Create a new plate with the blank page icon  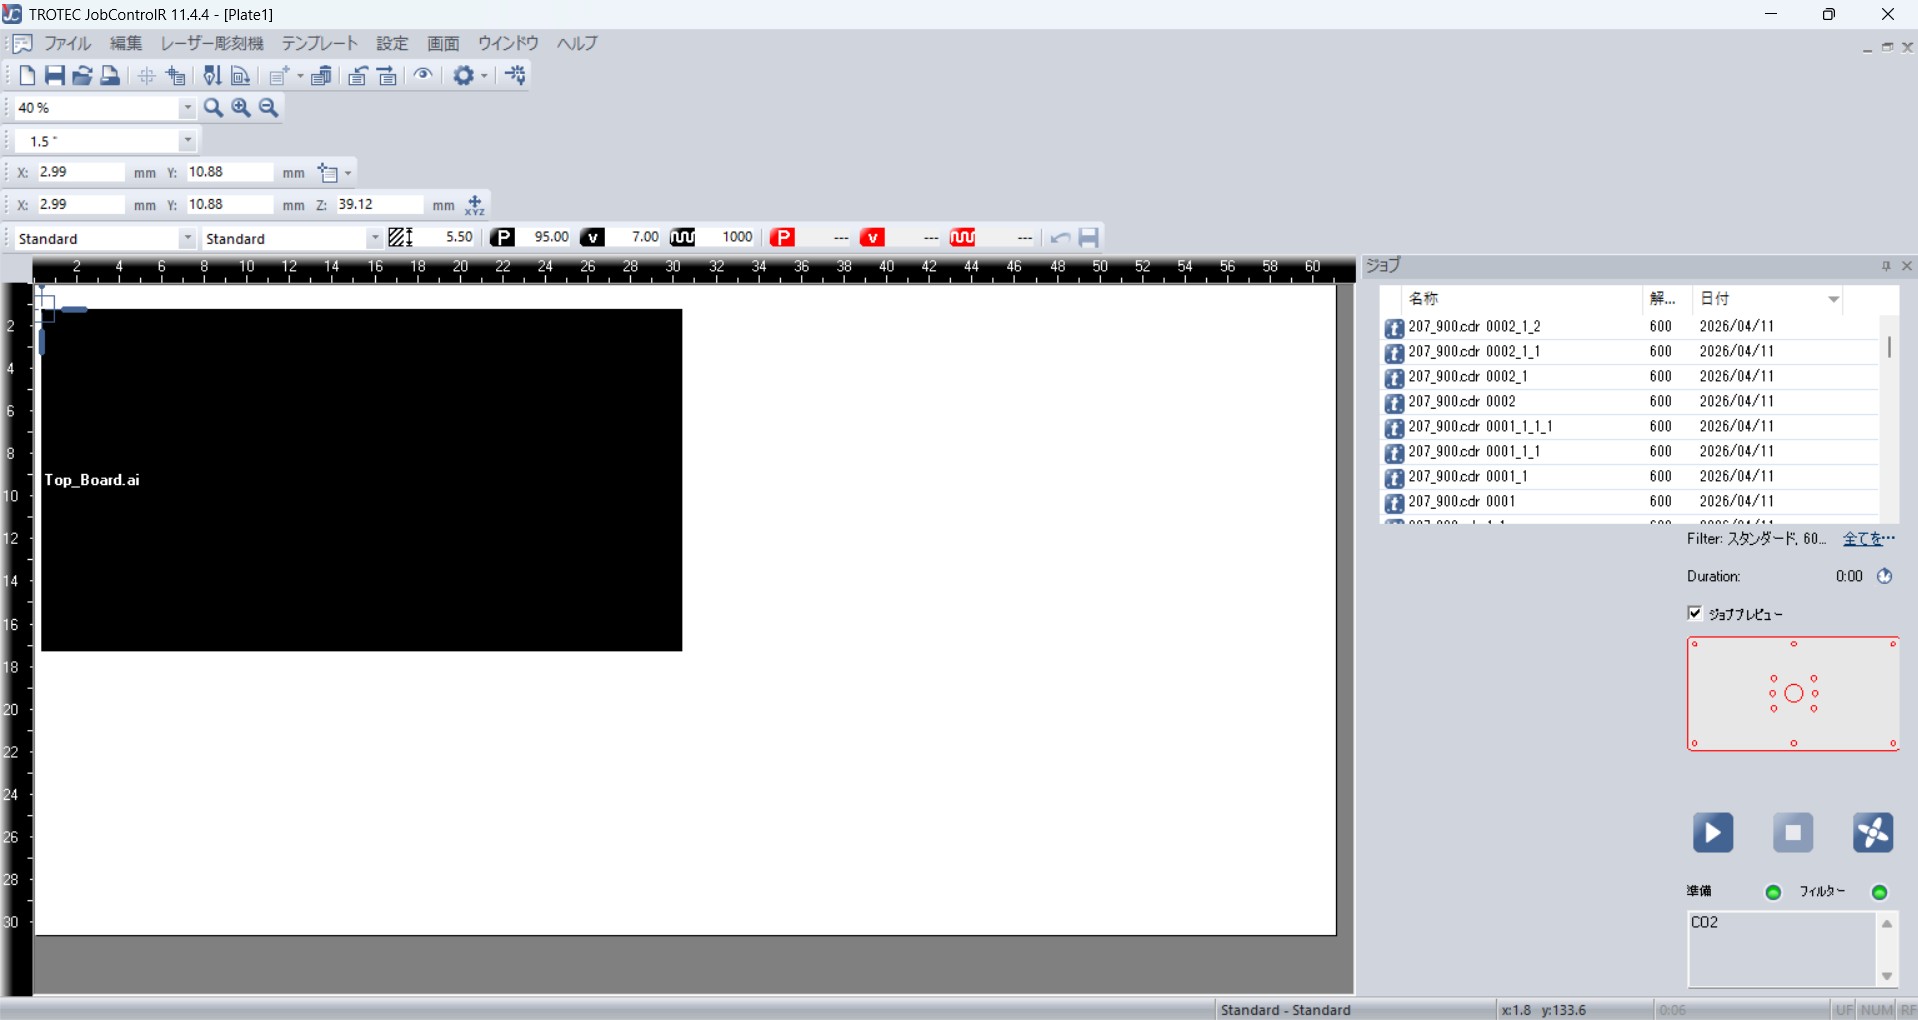coord(27,76)
